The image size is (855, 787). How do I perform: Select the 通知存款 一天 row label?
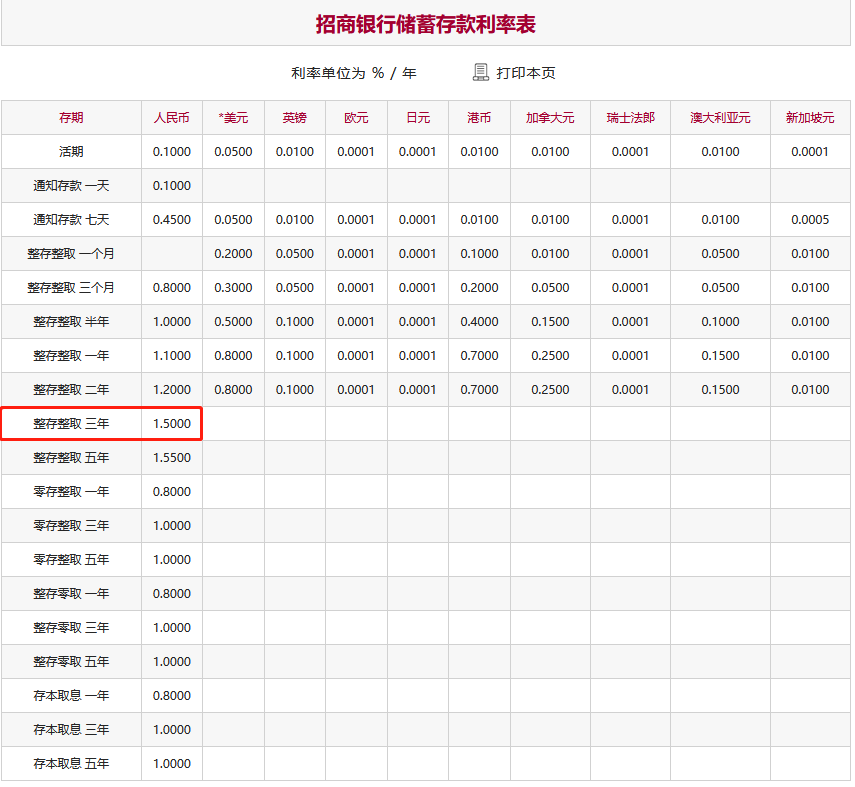coord(71,186)
